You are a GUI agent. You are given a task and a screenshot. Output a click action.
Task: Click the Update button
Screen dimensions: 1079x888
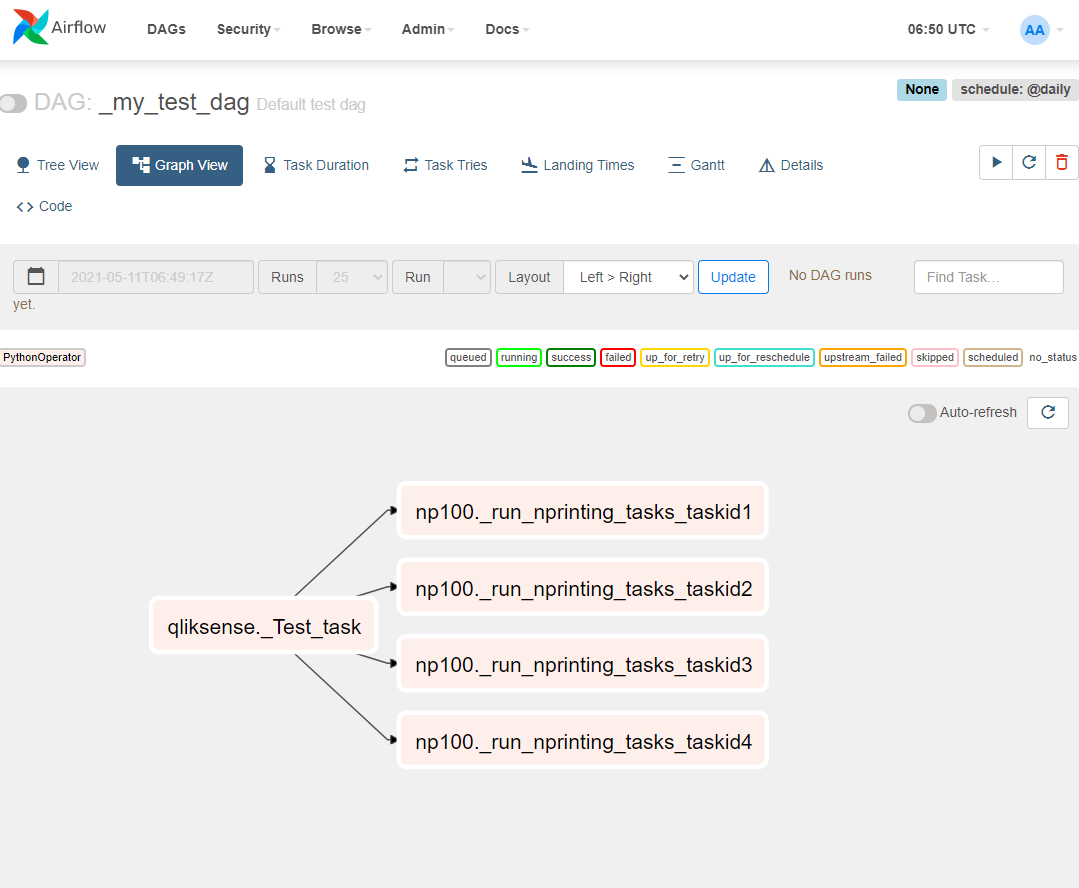[x=733, y=277]
